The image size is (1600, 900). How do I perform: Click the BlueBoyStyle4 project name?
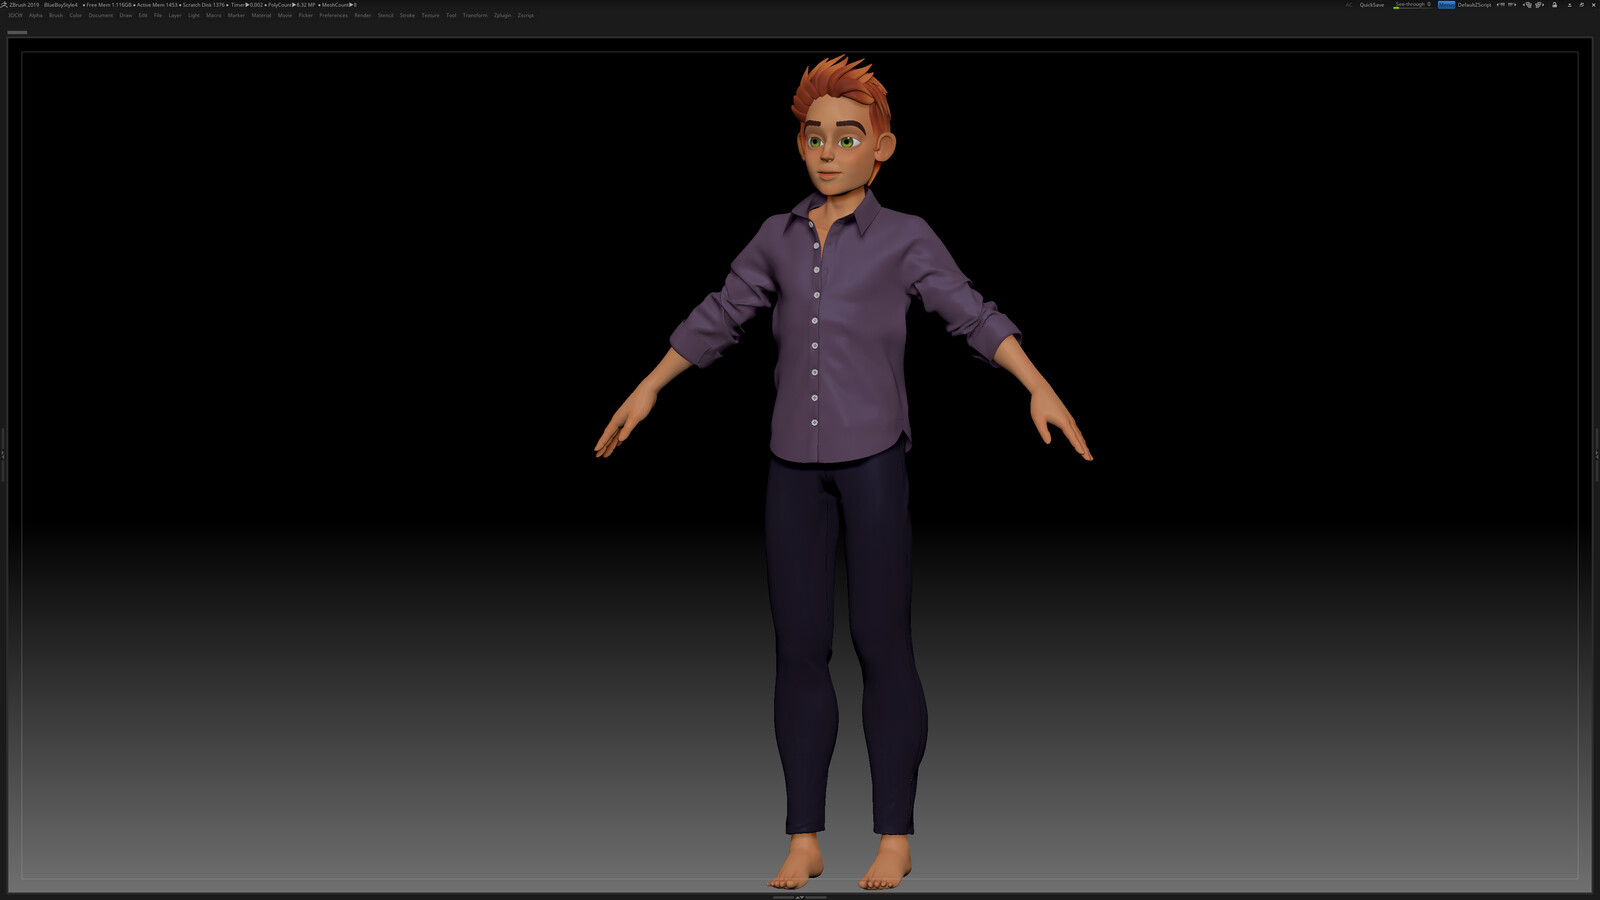tap(60, 5)
